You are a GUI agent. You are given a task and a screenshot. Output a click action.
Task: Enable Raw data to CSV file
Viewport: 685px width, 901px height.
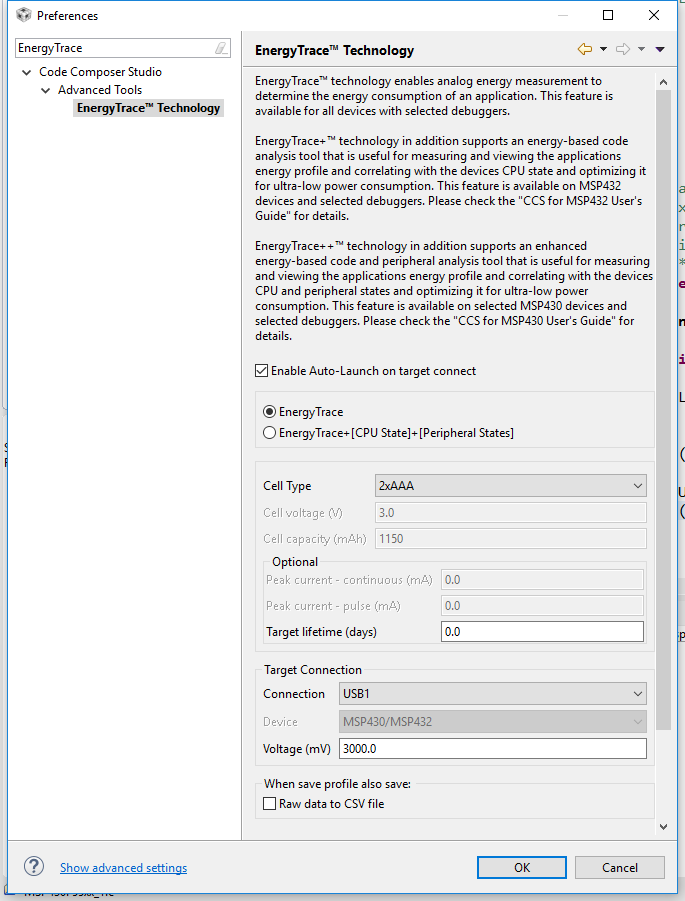click(x=270, y=803)
